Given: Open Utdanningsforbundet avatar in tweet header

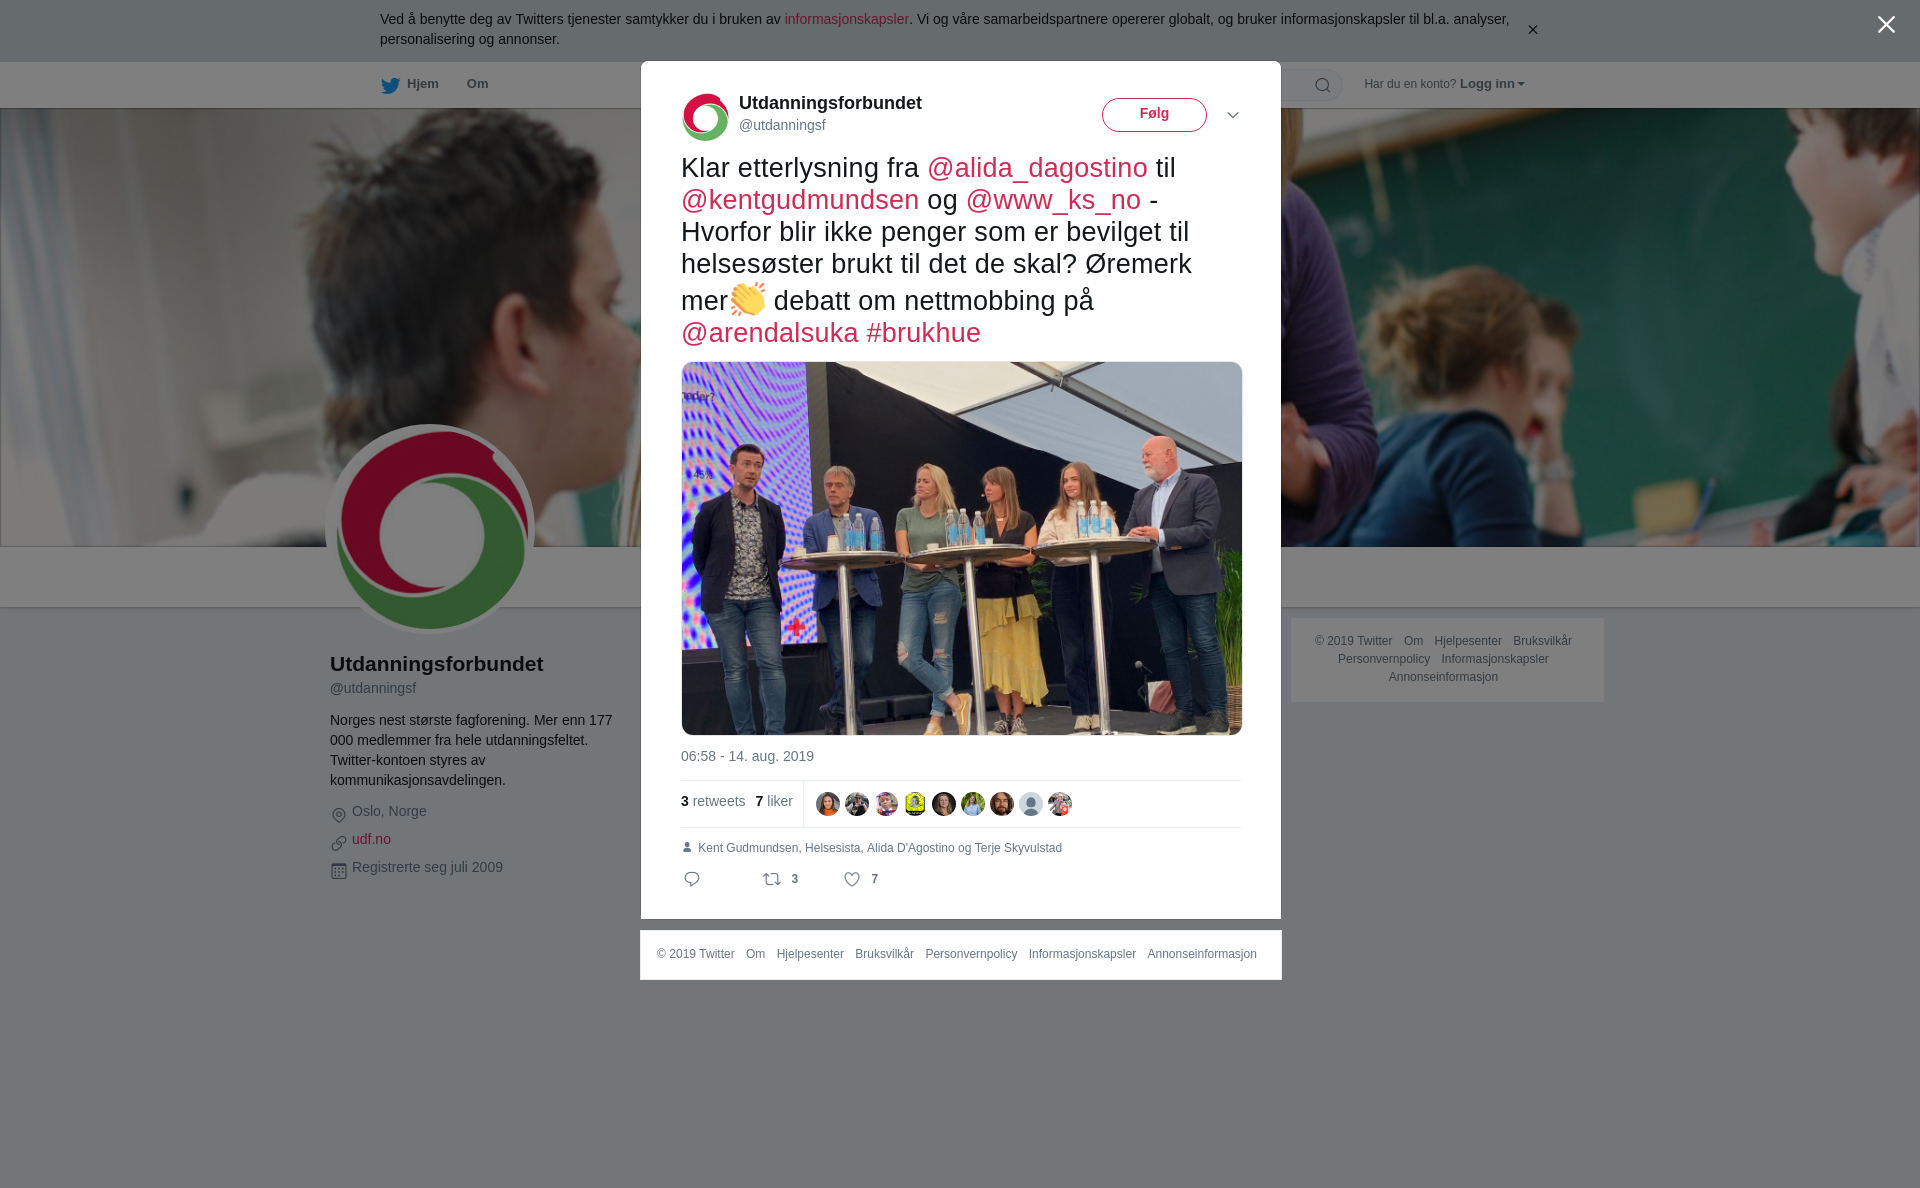Looking at the screenshot, I should [706, 117].
